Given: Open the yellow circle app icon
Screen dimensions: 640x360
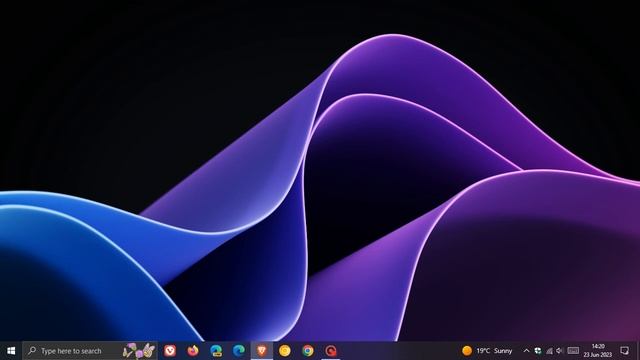Looking at the screenshot, I should (x=284, y=351).
